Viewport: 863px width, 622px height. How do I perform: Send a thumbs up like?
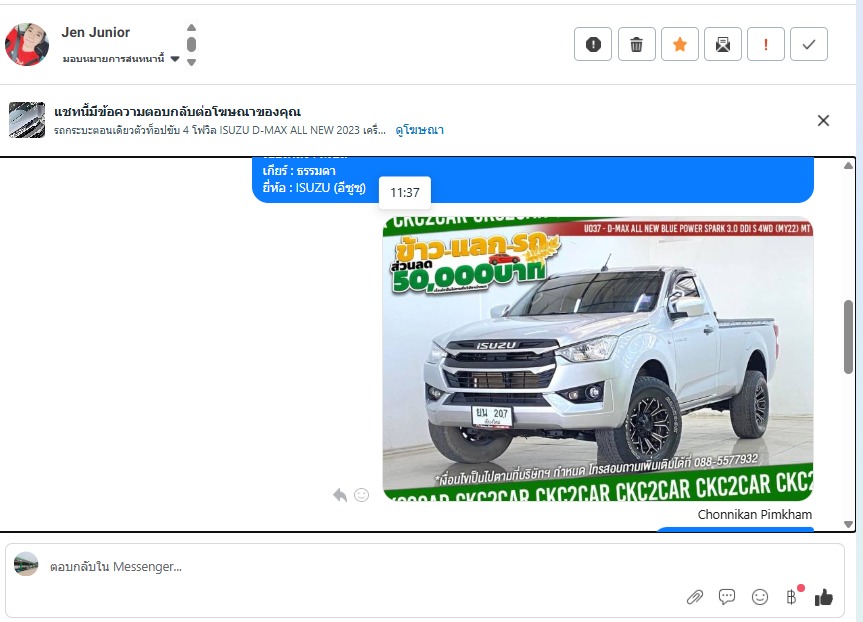(823, 597)
